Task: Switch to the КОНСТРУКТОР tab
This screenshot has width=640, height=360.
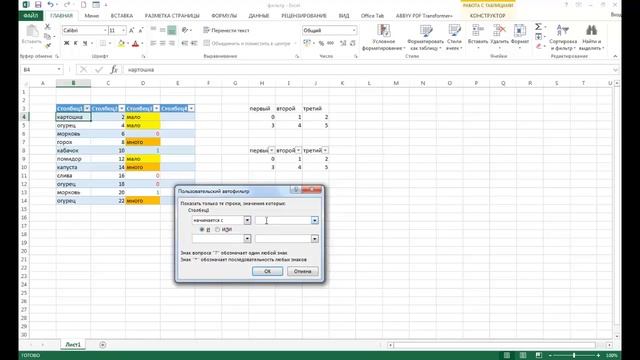Action: (487, 16)
